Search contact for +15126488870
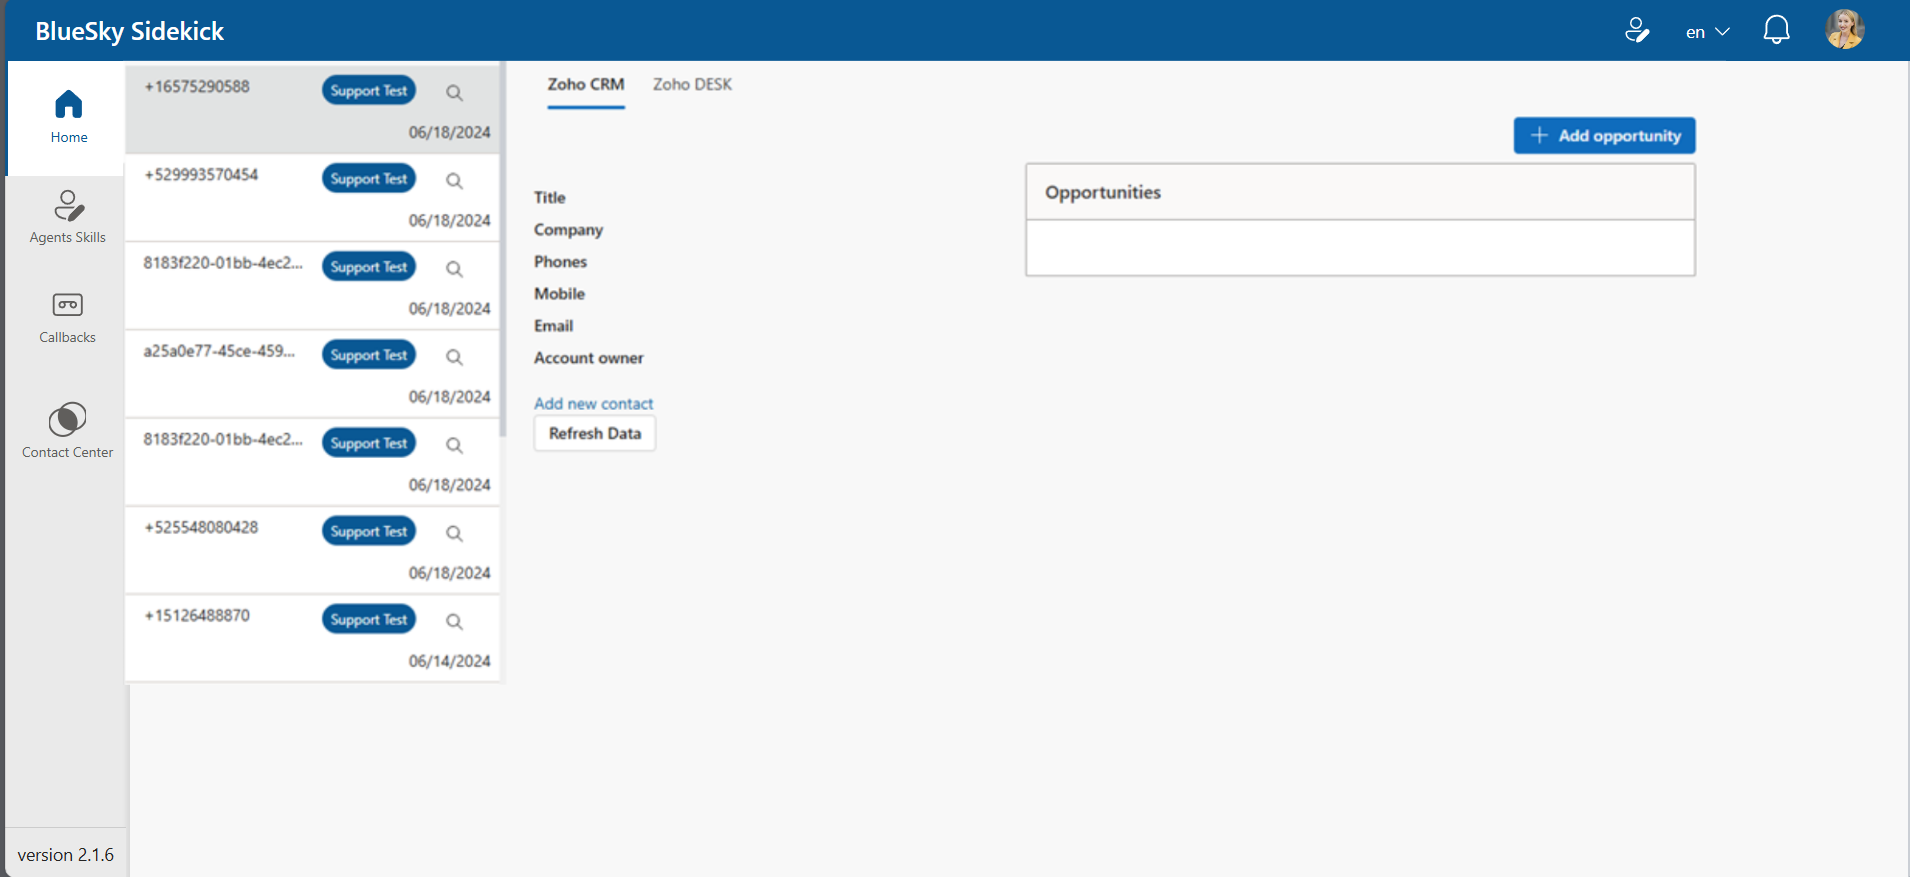Viewport: 1910px width, 877px height. click(x=454, y=621)
